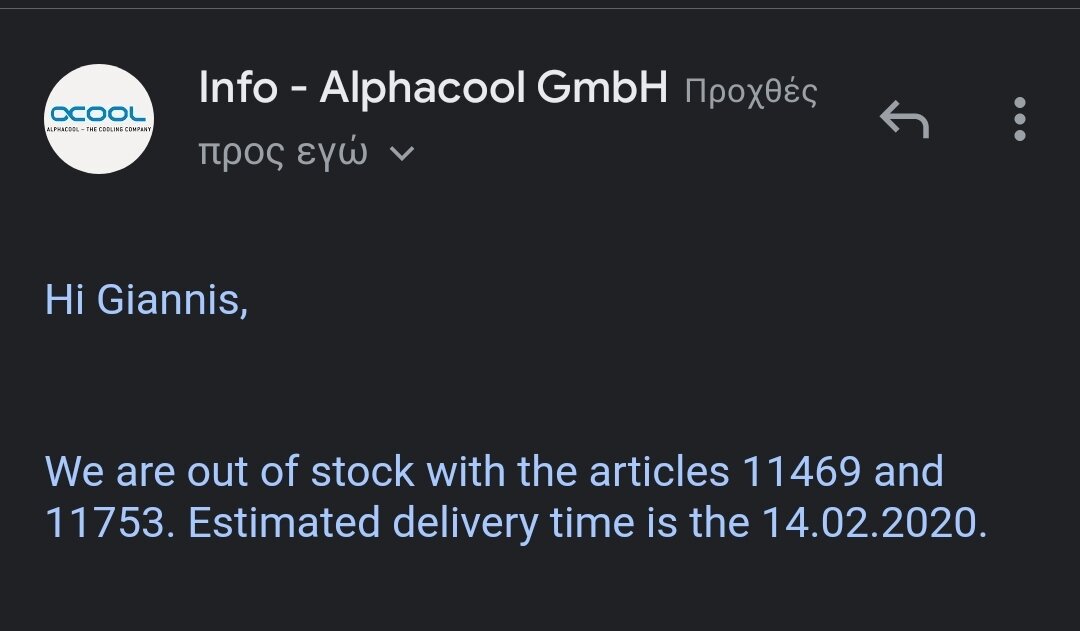The height and width of the screenshot is (631, 1080).
Task: Click the Προχθές date stamp
Action: tap(751, 92)
